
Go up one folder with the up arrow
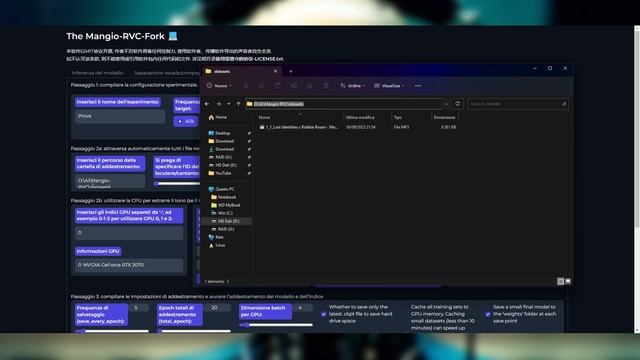coord(238,104)
